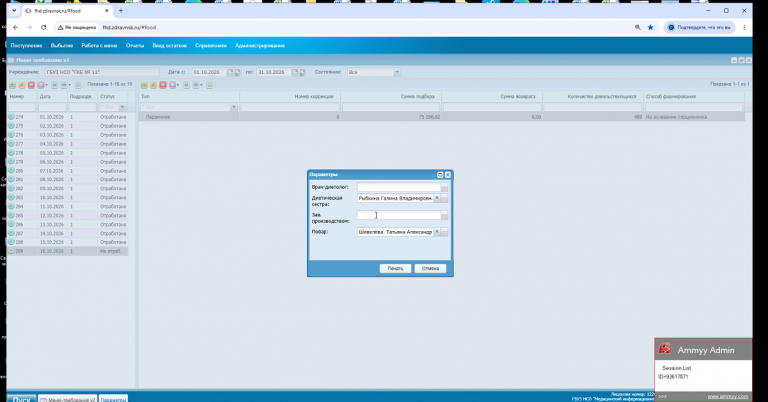Click green add icon in right grid toolbar
768x402 pixels.
point(144,85)
